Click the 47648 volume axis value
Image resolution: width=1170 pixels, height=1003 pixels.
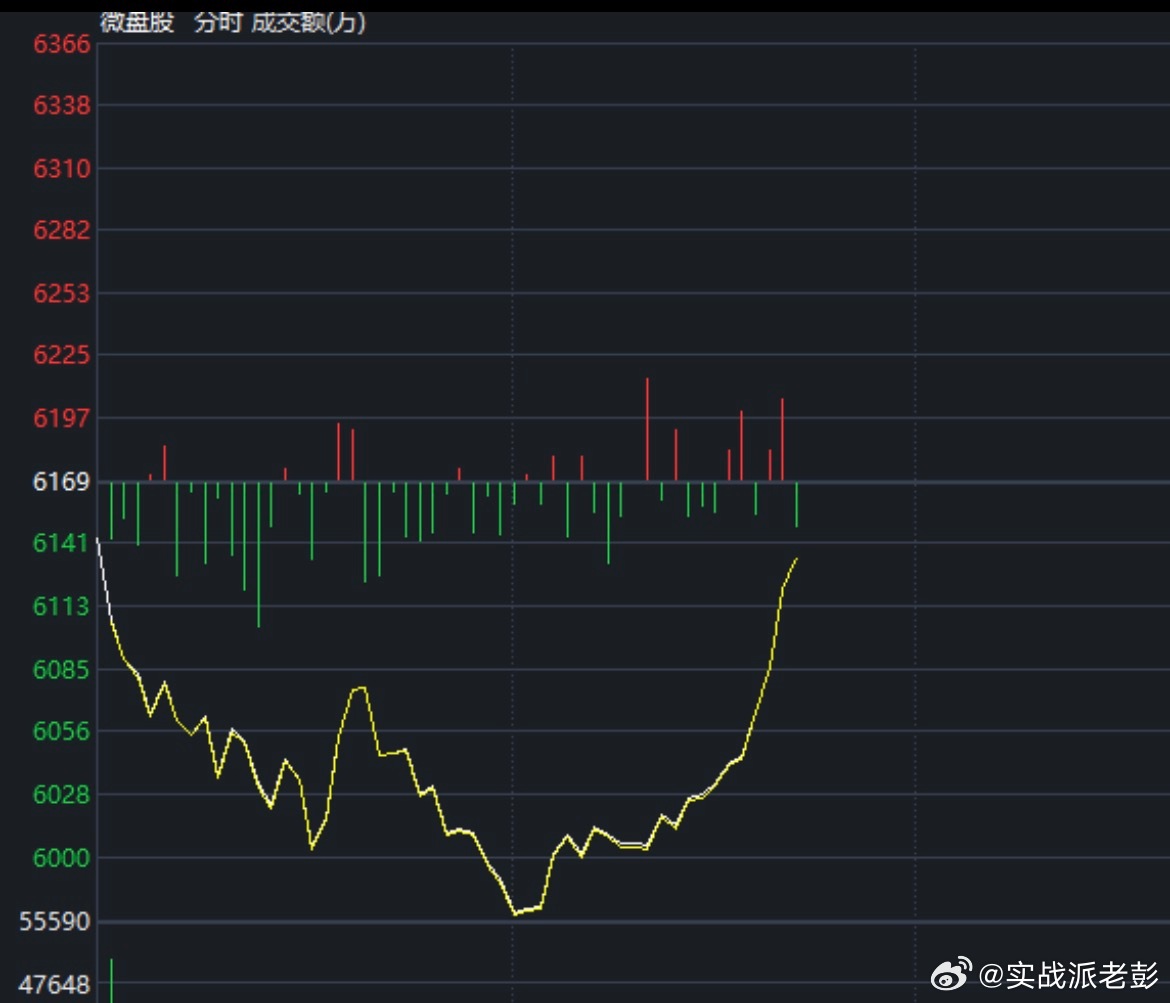coord(55,984)
